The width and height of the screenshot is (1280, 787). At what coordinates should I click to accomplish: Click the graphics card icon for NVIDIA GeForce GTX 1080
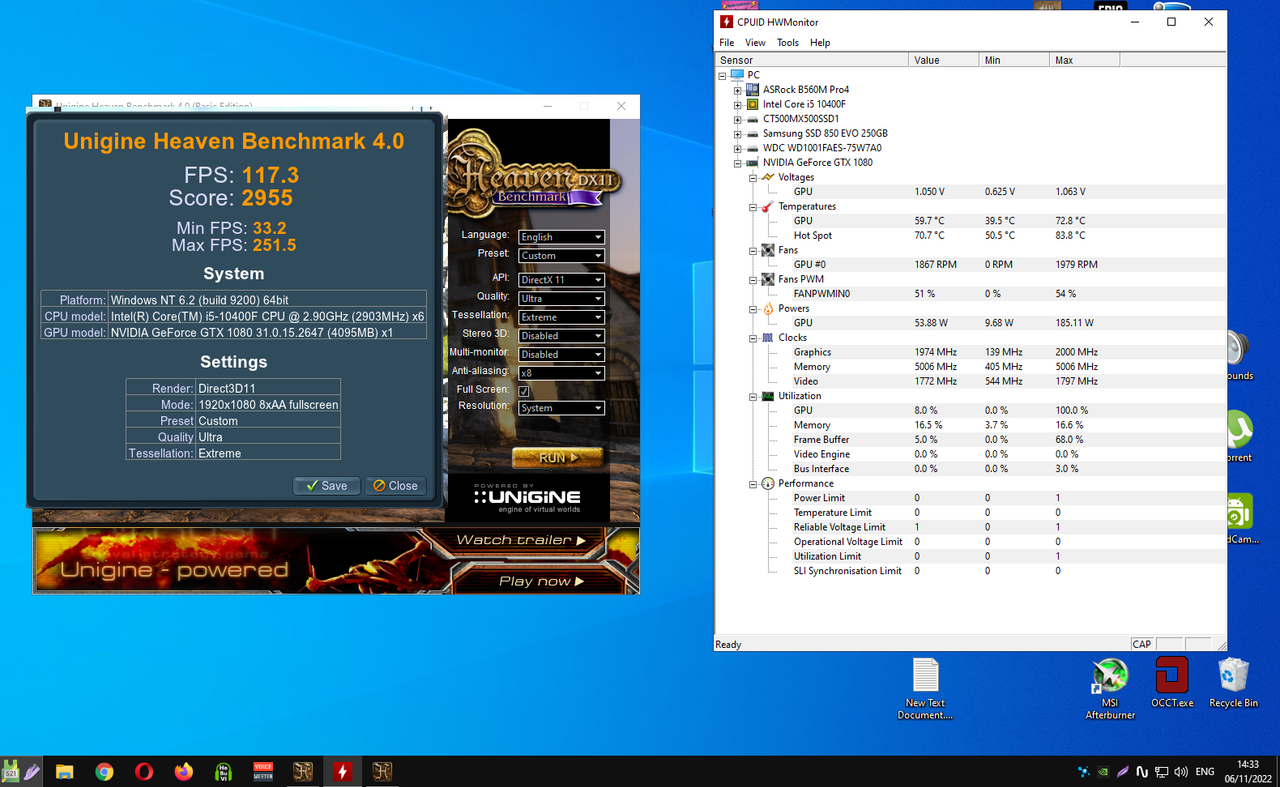pos(753,162)
